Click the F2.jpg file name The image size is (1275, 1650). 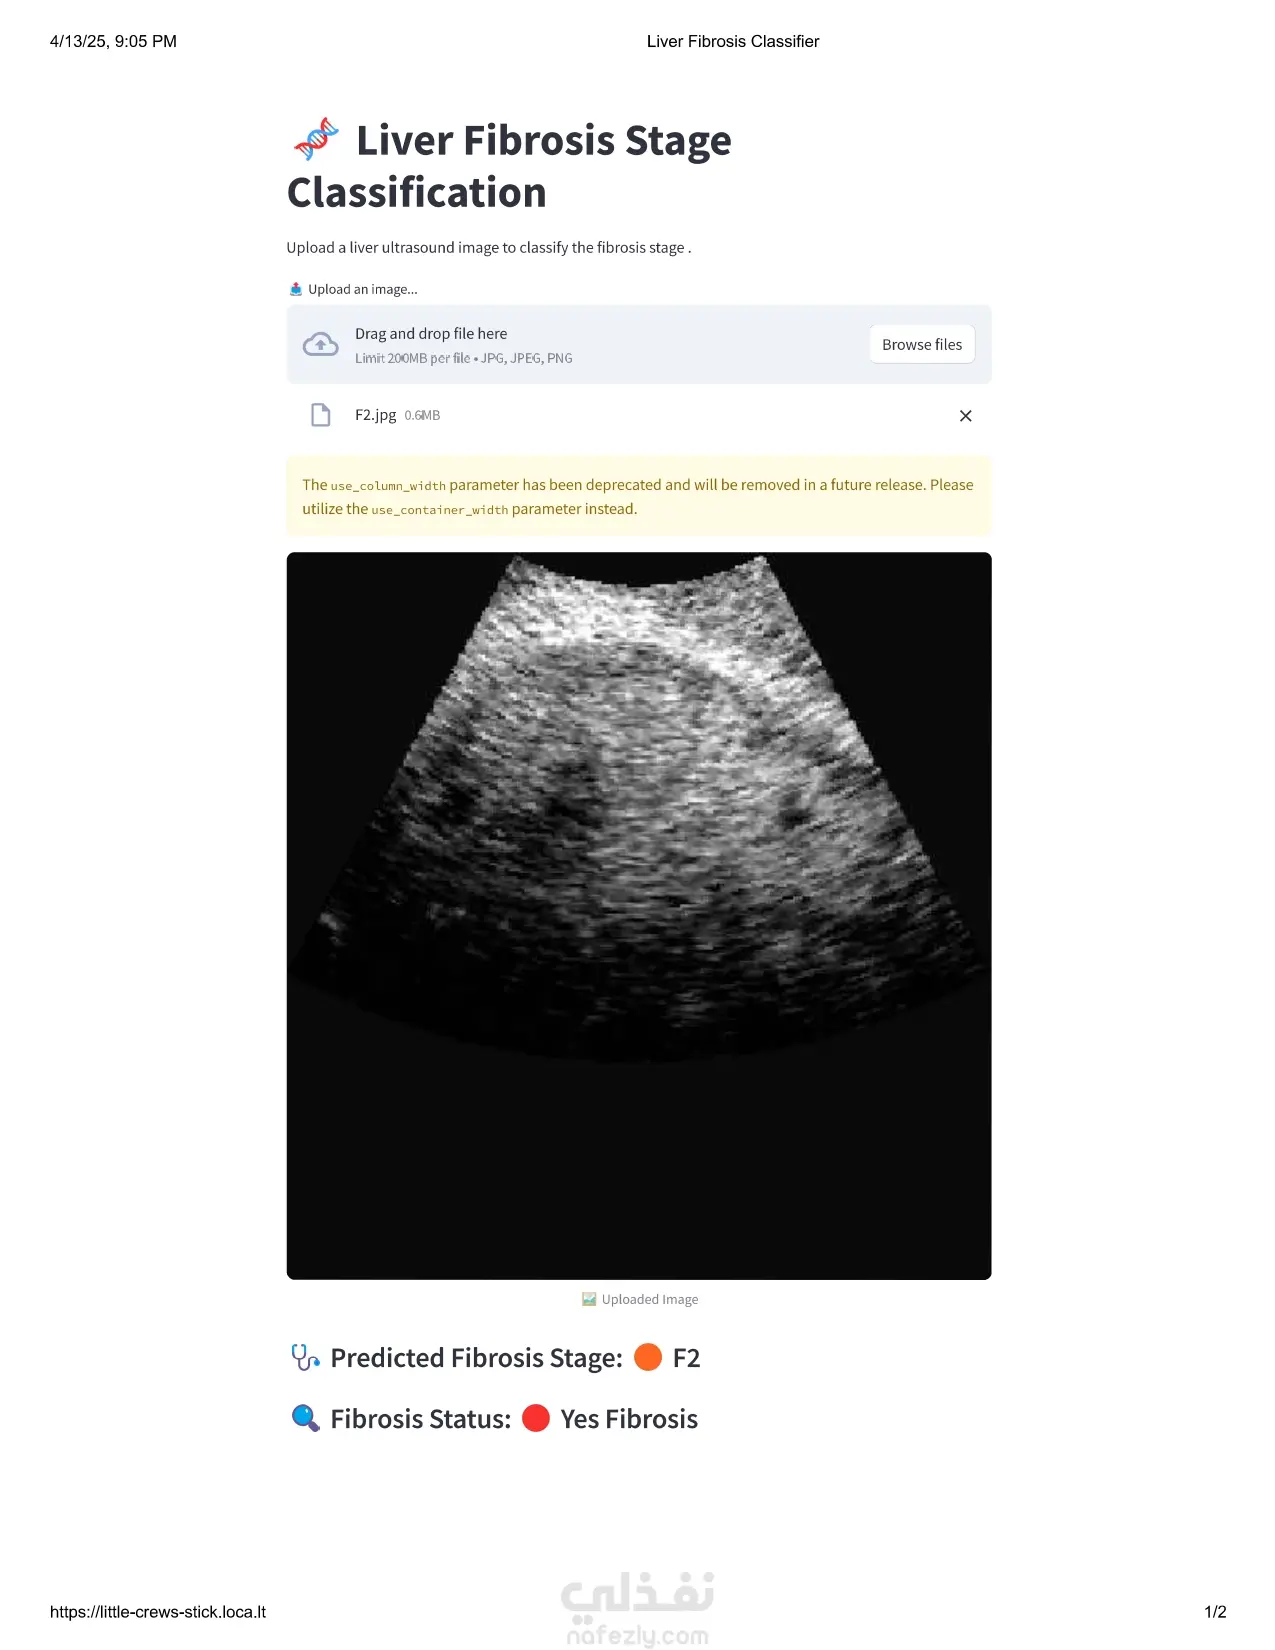point(375,415)
